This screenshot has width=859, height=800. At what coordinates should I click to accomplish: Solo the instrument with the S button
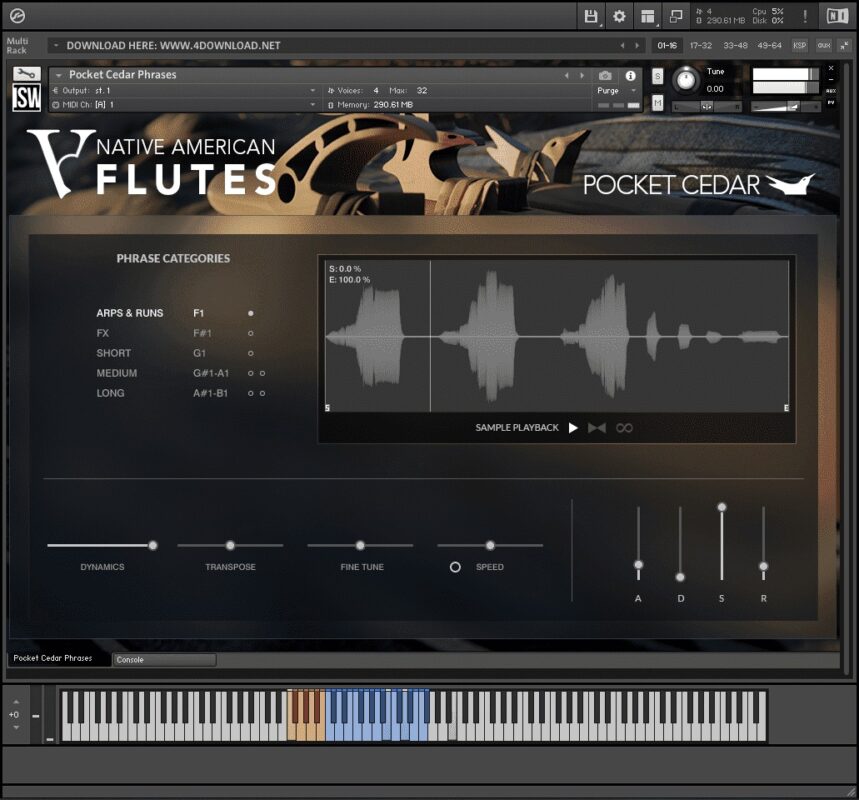point(657,76)
